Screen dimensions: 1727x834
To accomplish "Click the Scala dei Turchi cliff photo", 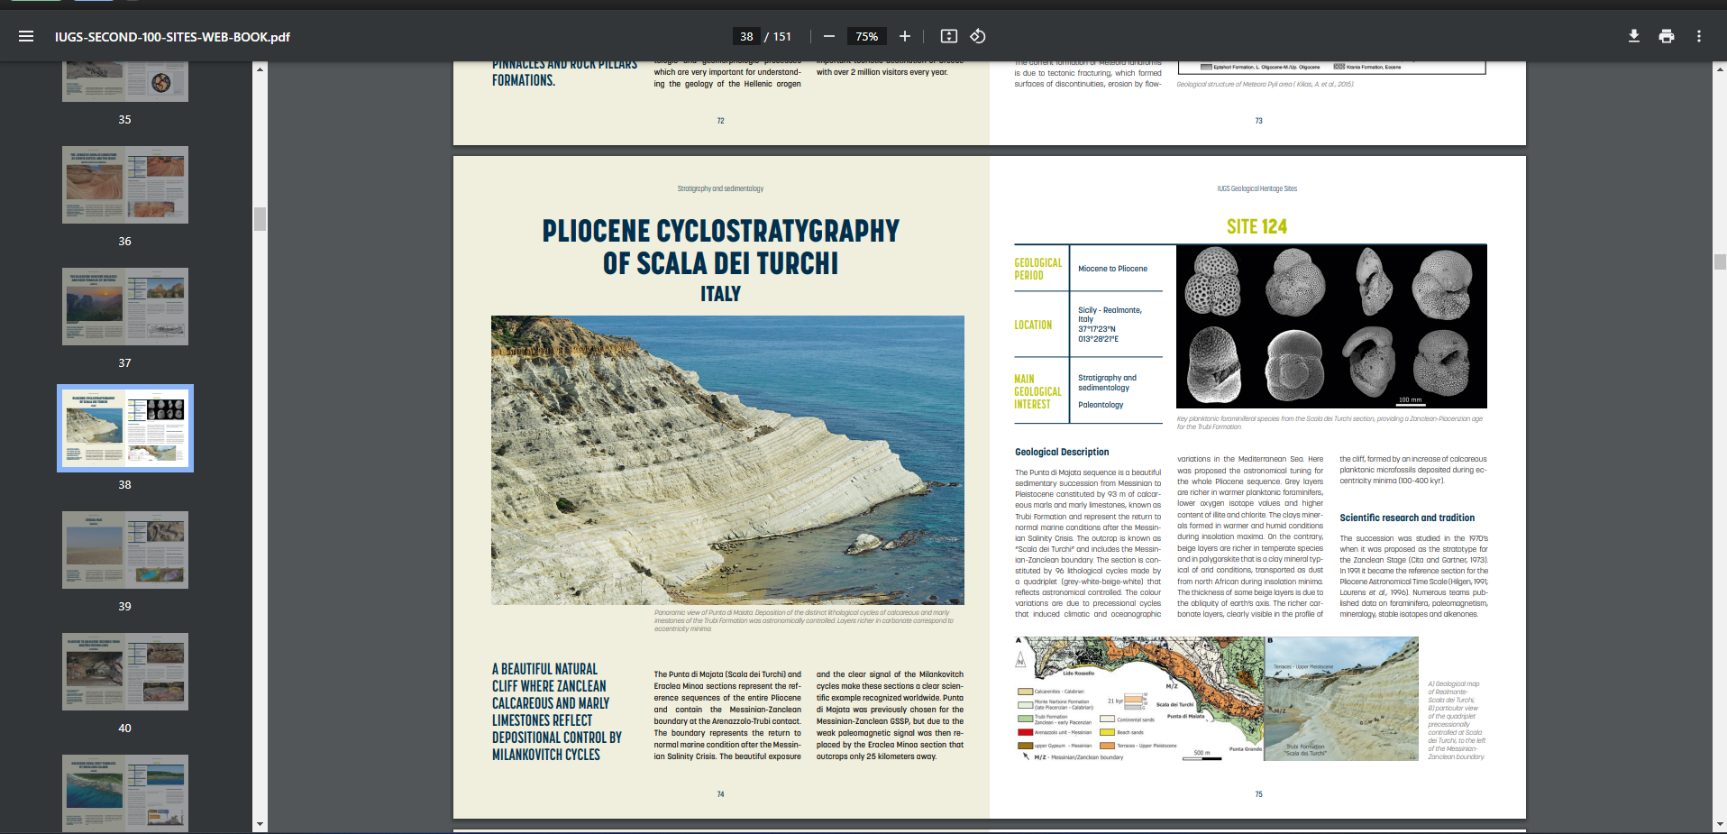I will [x=728, y=460].
